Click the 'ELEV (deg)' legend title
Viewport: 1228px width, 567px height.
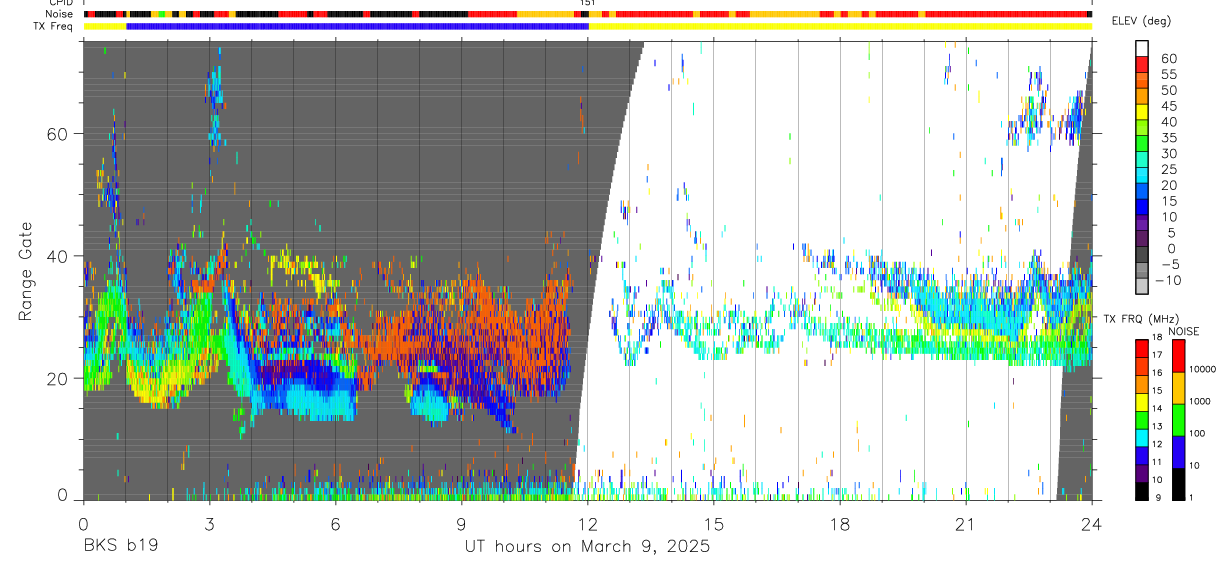pyautogui.click(x=1140, y=21)
